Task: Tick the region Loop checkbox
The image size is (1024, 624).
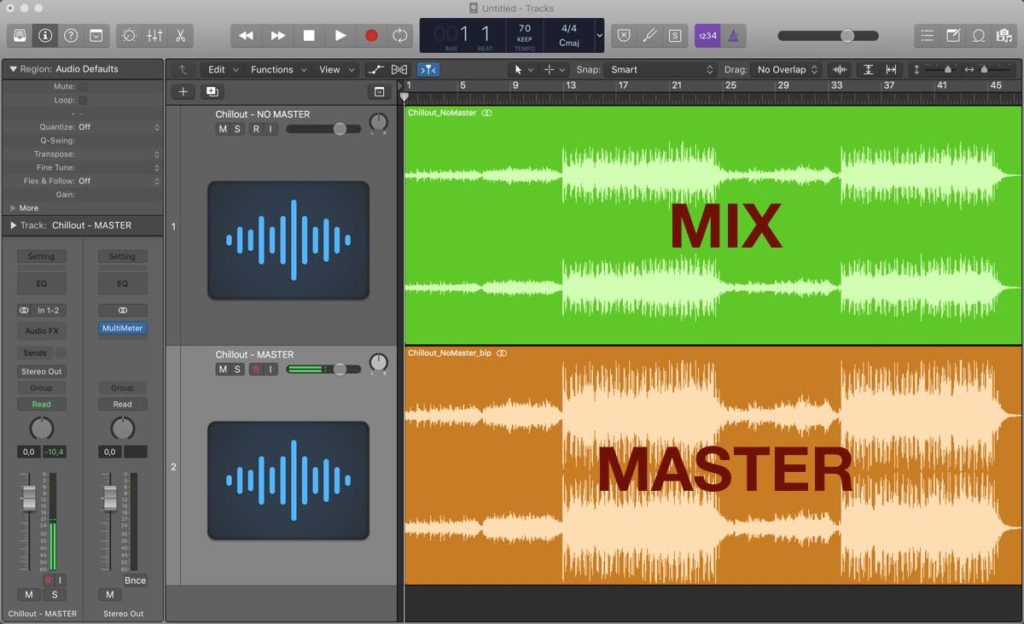Action: click(x=83, y=100)
